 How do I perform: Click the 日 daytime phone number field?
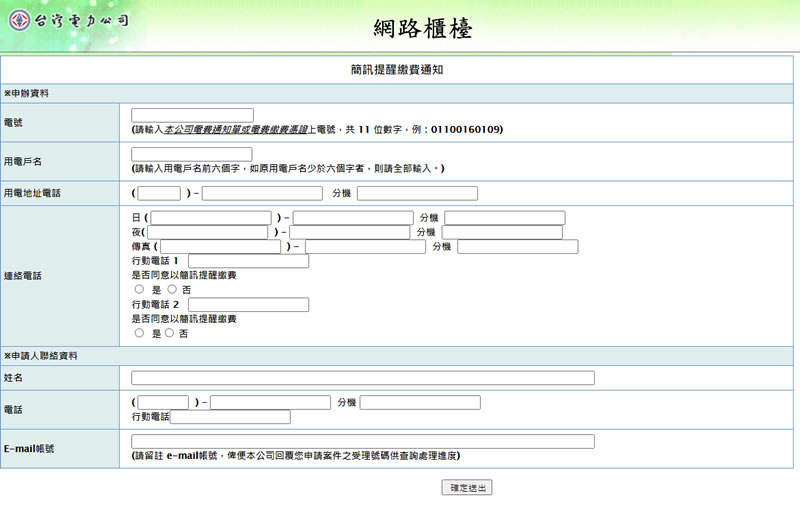tap(353, 218)
